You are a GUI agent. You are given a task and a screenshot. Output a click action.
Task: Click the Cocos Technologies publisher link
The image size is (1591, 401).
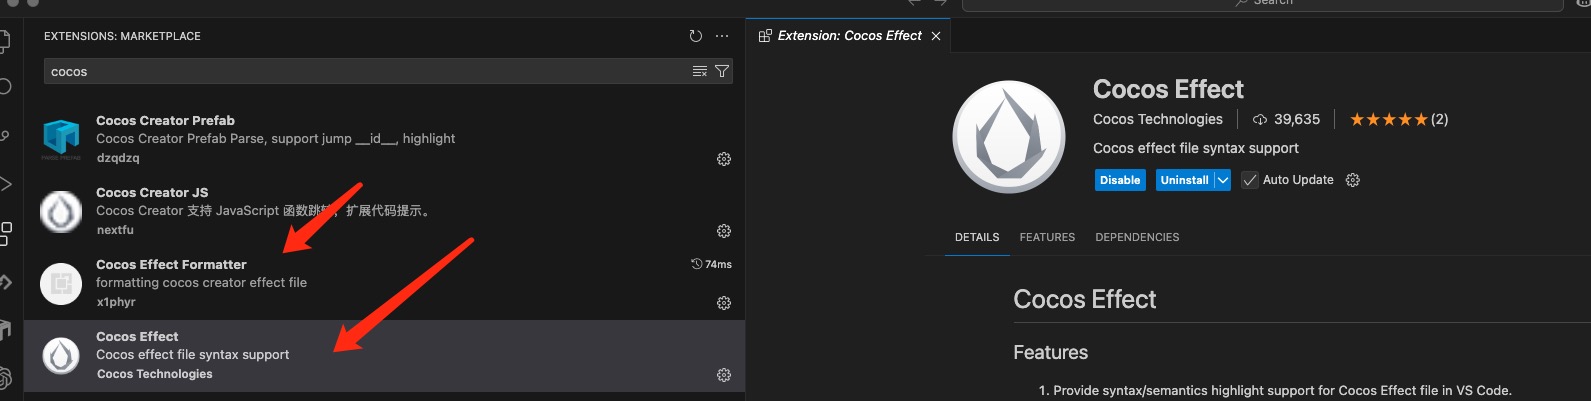(x=1157, y=119)
